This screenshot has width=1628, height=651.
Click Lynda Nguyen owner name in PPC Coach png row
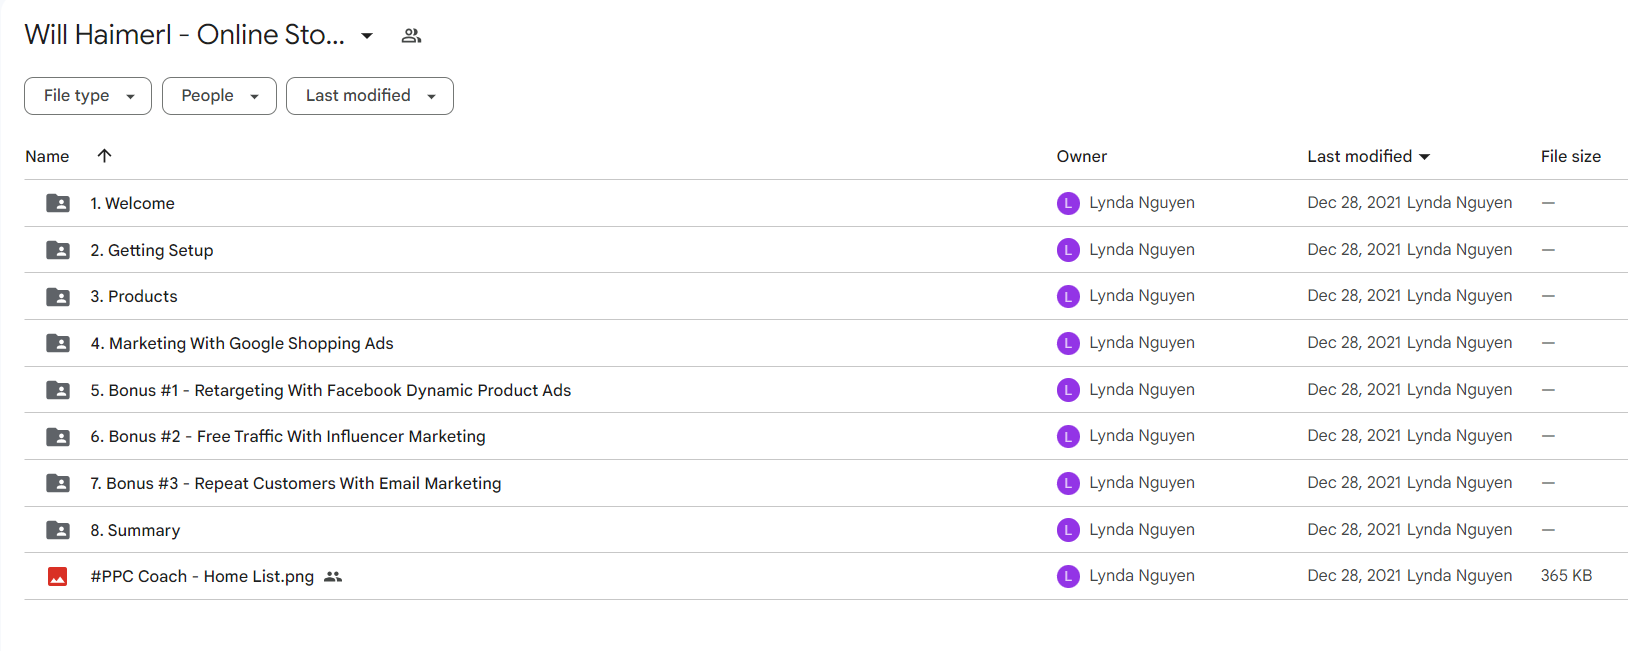point(1142,576)
